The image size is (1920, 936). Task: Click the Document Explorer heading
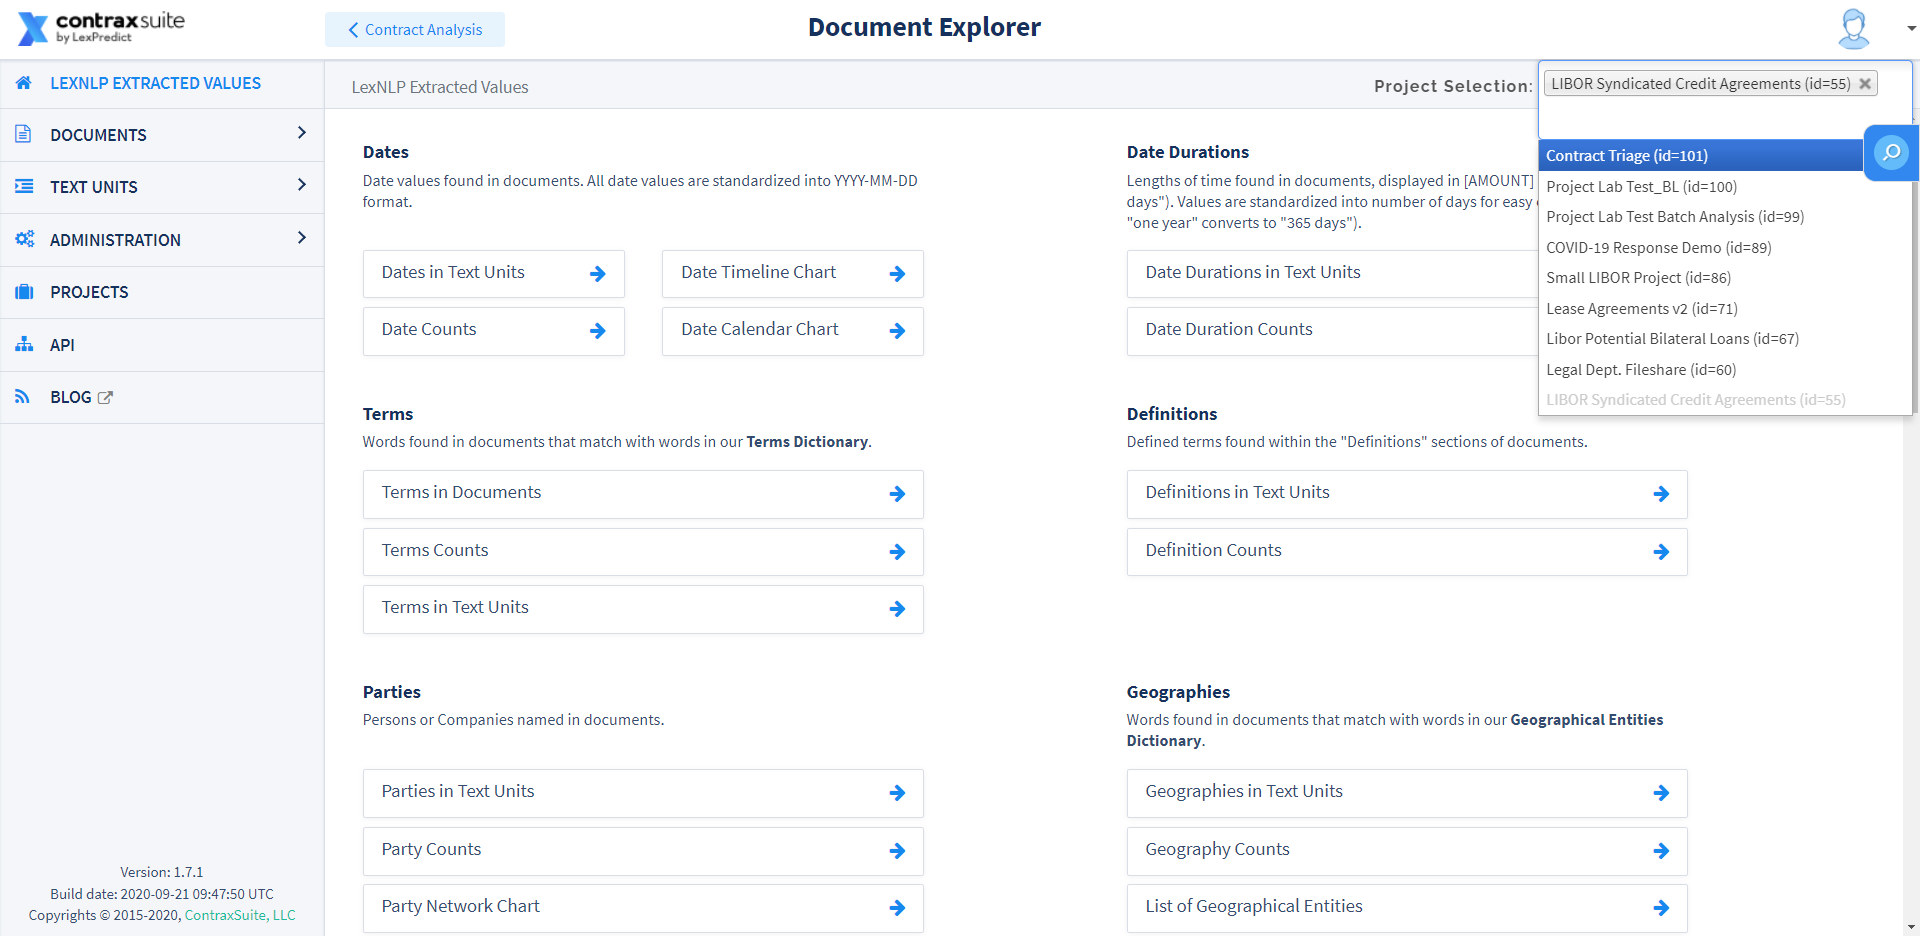pos(924,27)
